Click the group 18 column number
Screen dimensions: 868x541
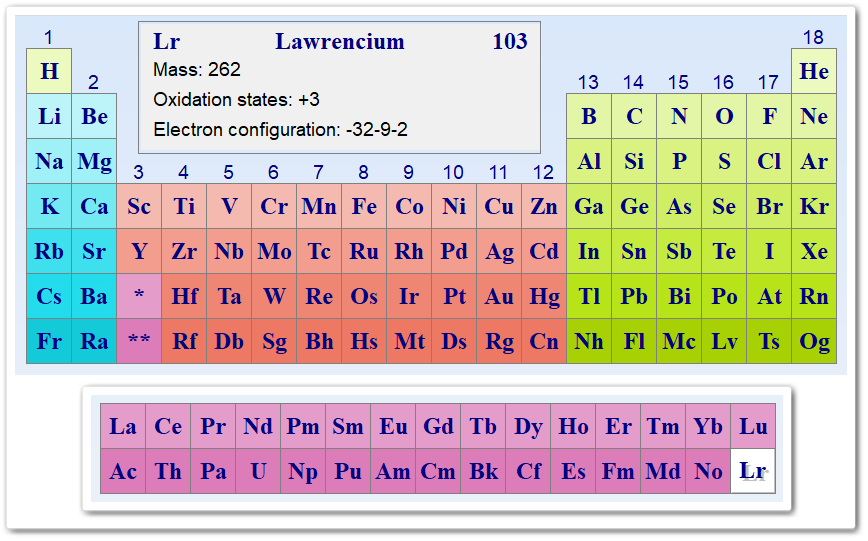coord(813,38)
